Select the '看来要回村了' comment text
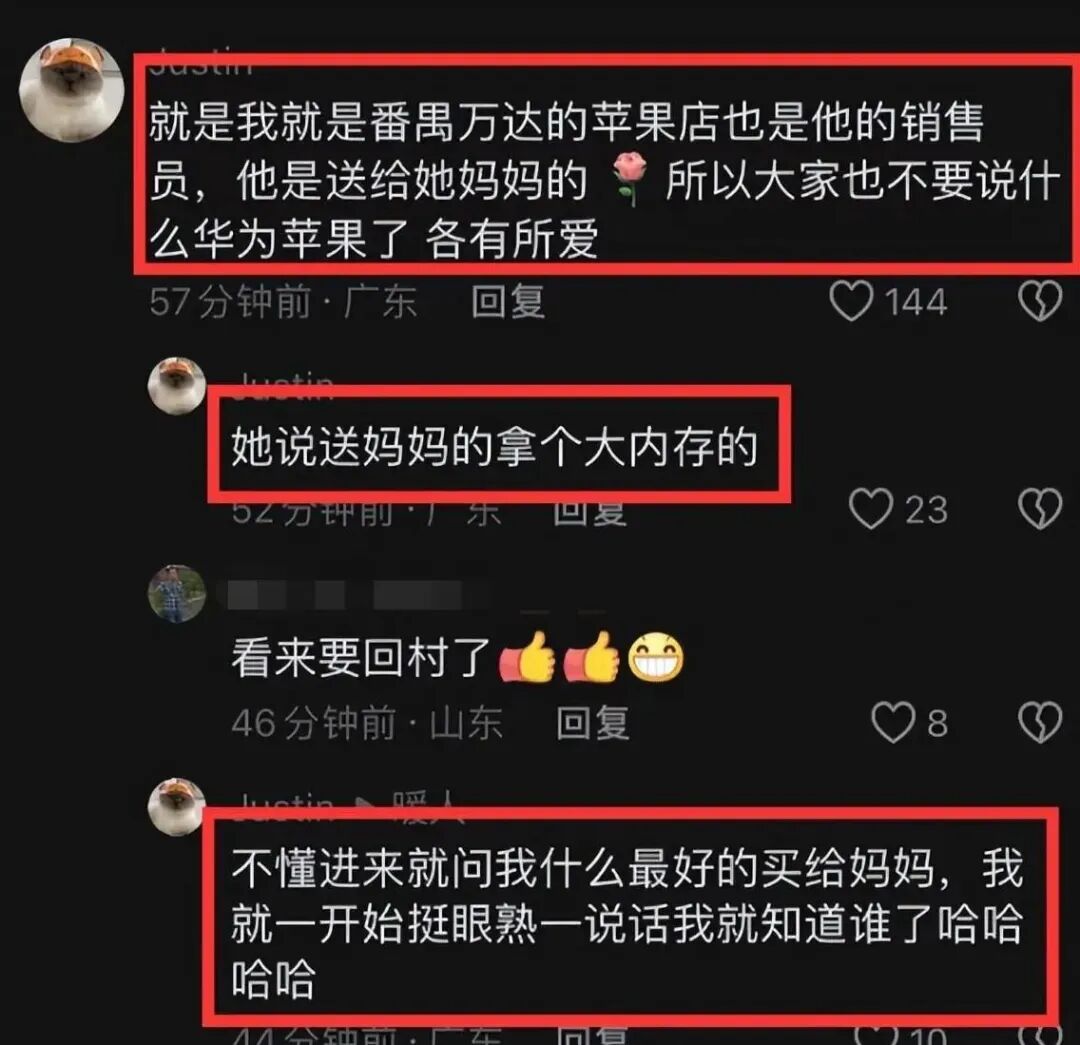This screenshot has width=1080, height=1045. (x=360, y=657)
